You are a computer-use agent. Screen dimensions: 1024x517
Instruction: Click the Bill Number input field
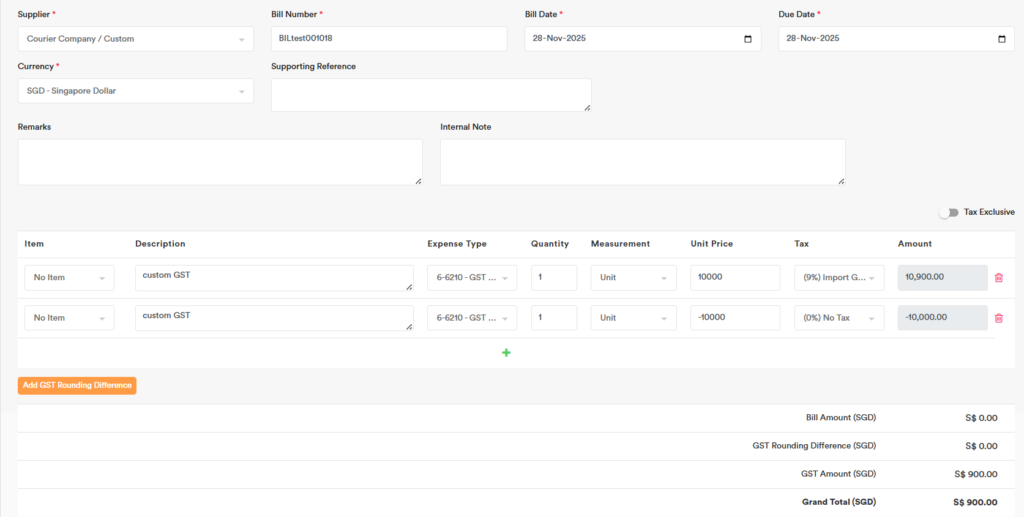[389, 39]
